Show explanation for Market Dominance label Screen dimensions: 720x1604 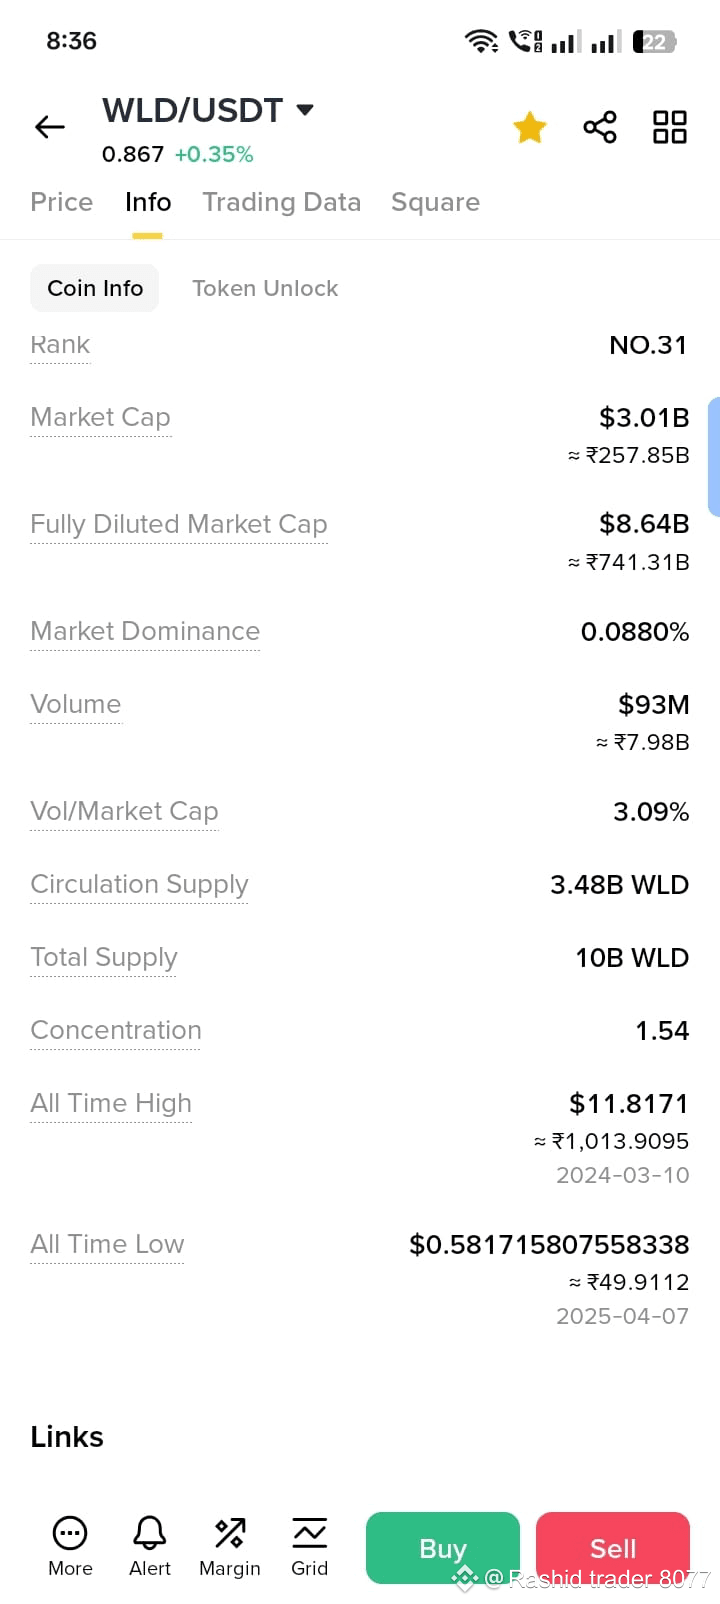pos(145,631)
